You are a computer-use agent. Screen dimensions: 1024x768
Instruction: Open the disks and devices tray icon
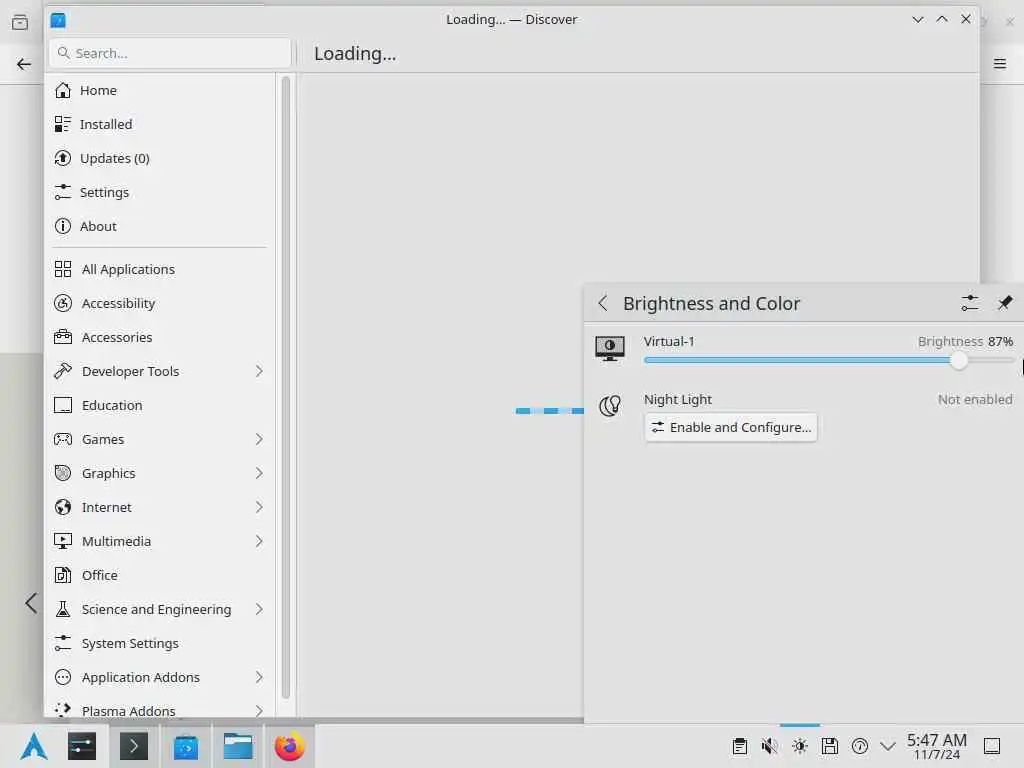click(829, 746)
